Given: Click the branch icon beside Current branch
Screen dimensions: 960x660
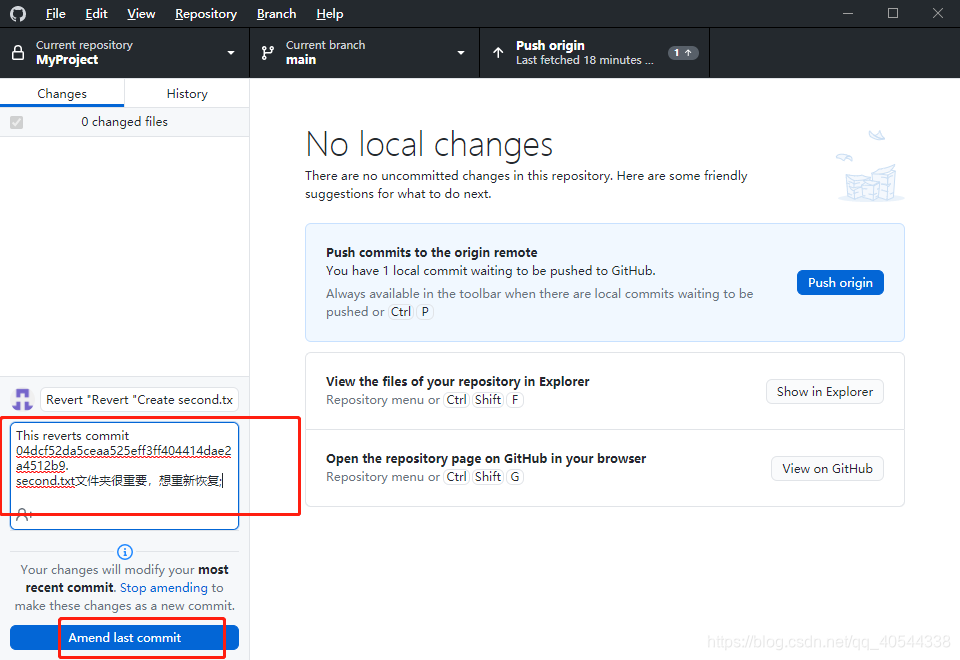Looking at the screenshot, I should point(268,53).
